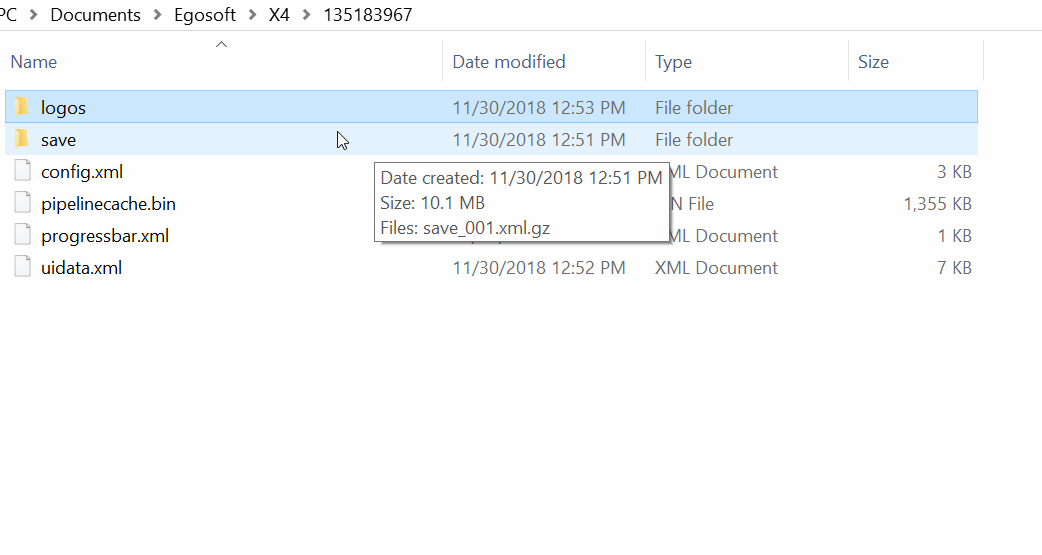This screenshot has height=555, width=1042.
Task: Click the logos folder icon
Action: pyautogui.click(x=22, y=107)
